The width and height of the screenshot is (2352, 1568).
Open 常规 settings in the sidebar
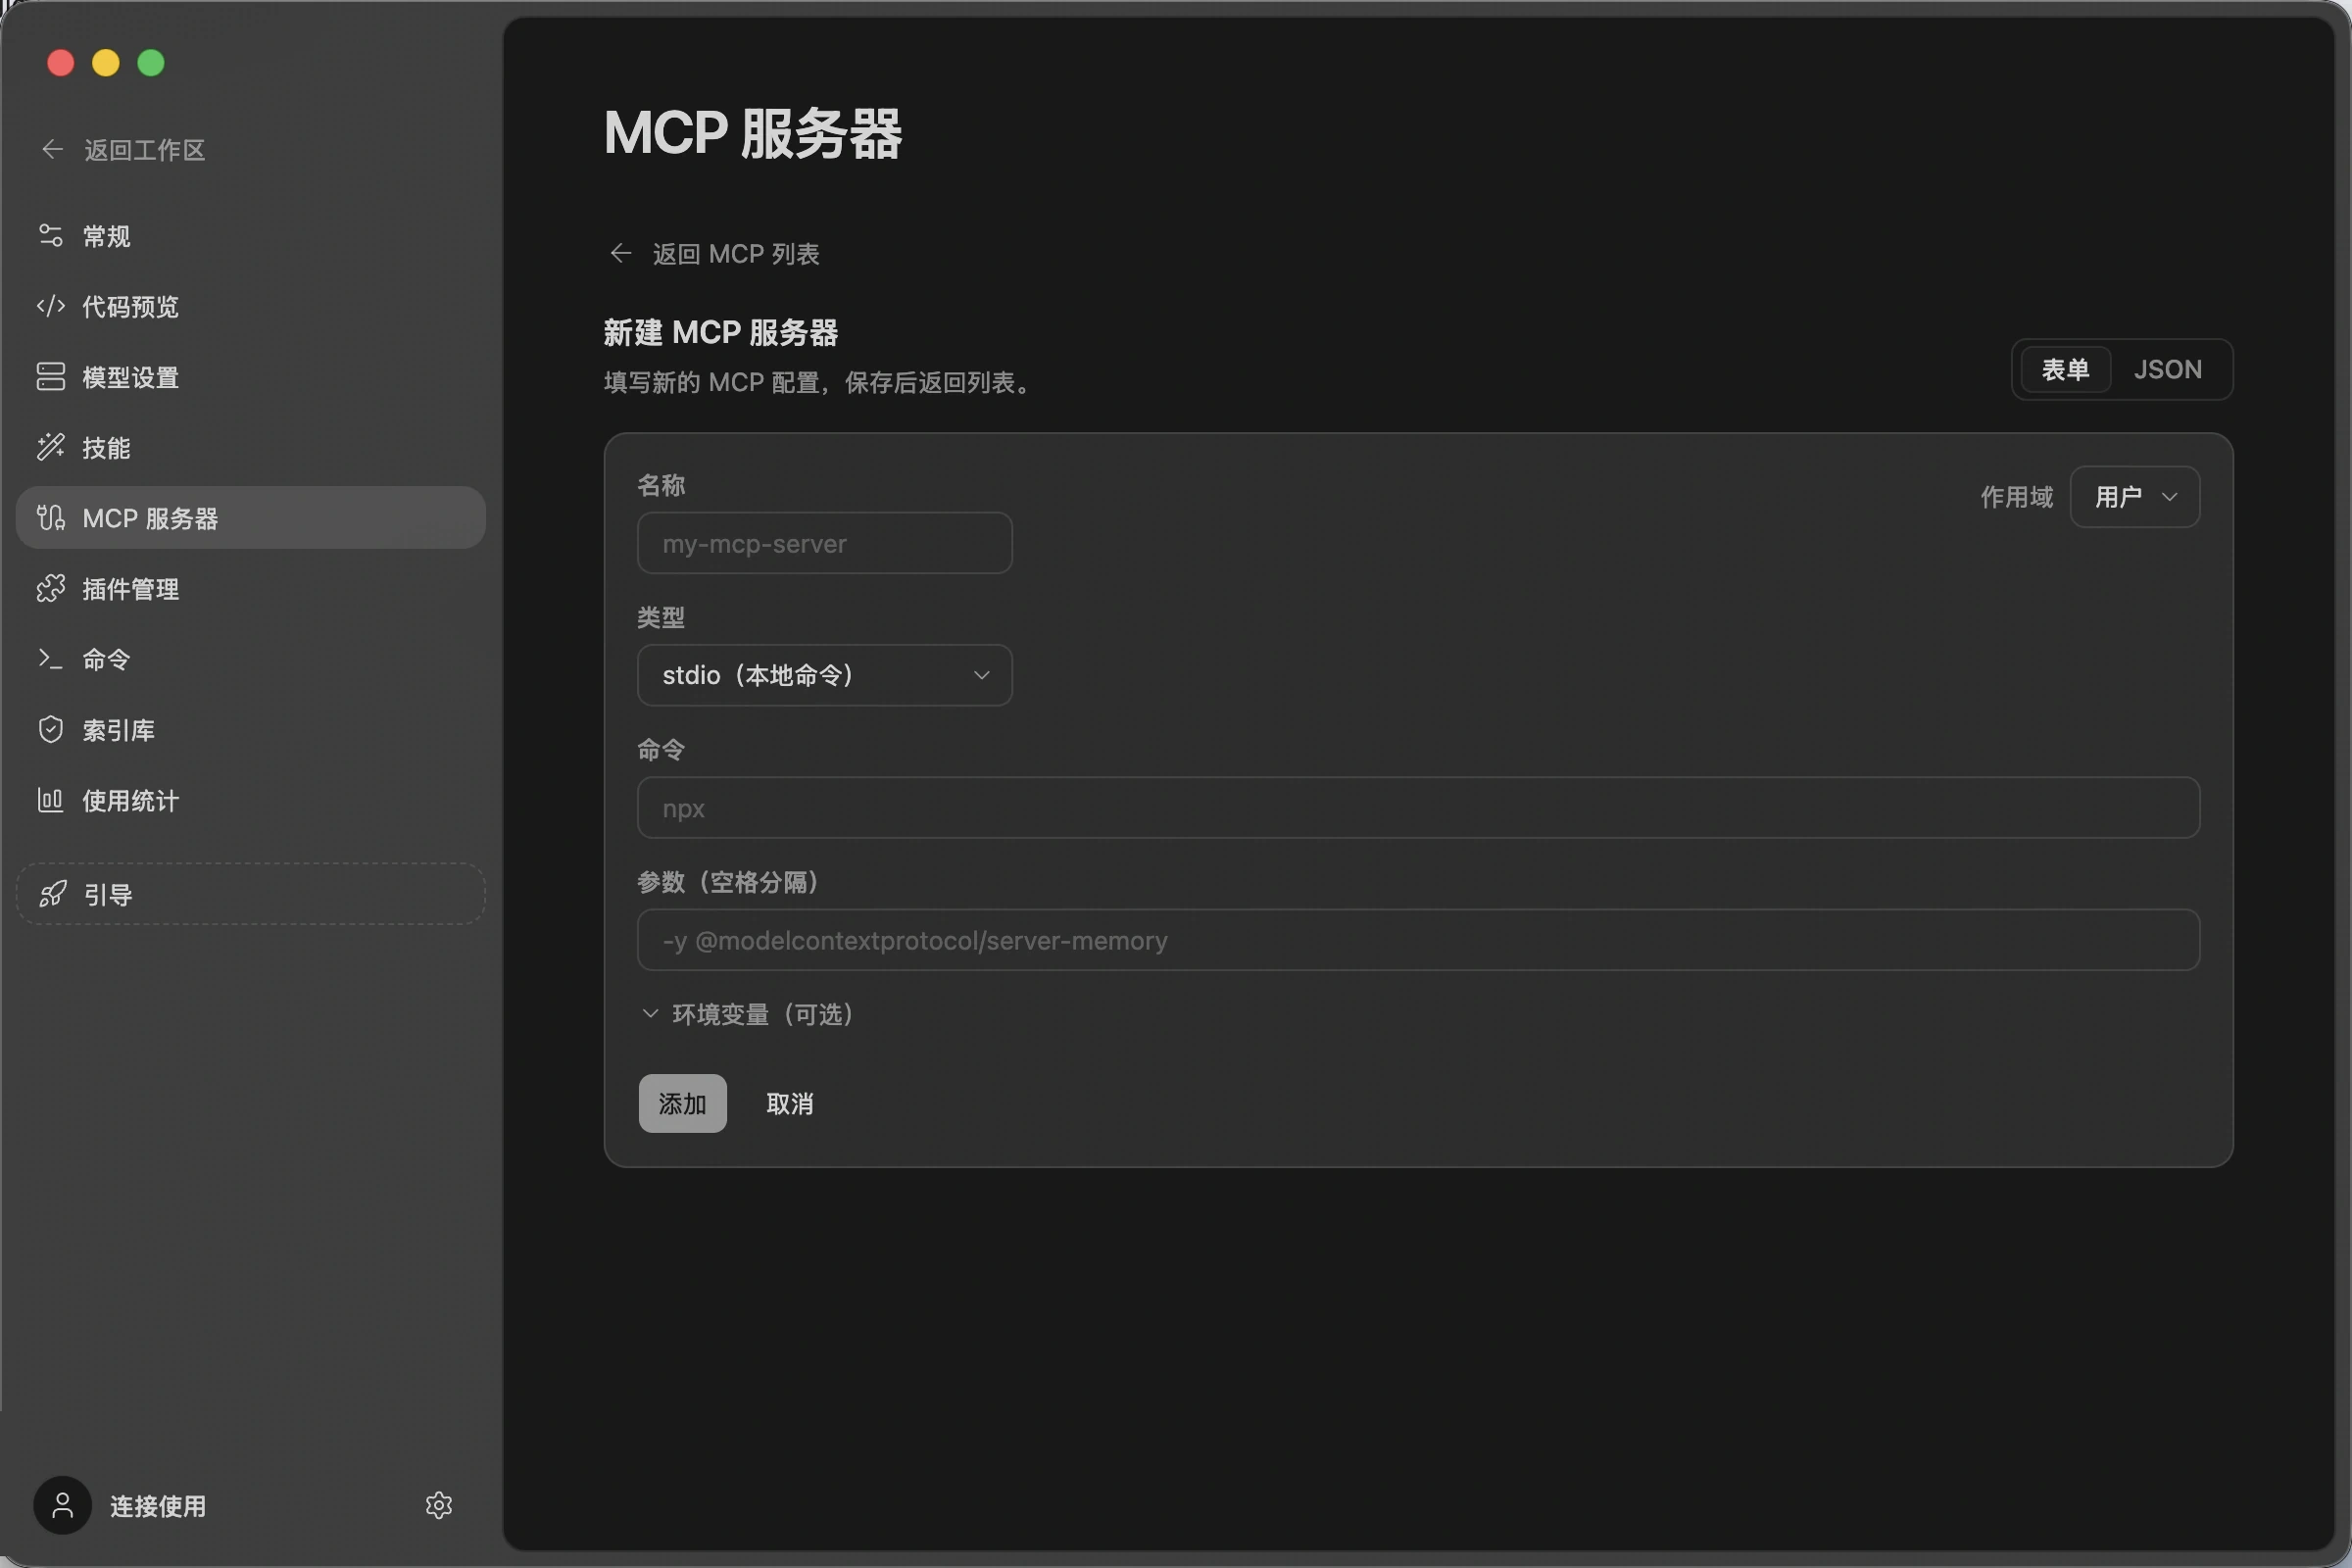click(250, 236)
